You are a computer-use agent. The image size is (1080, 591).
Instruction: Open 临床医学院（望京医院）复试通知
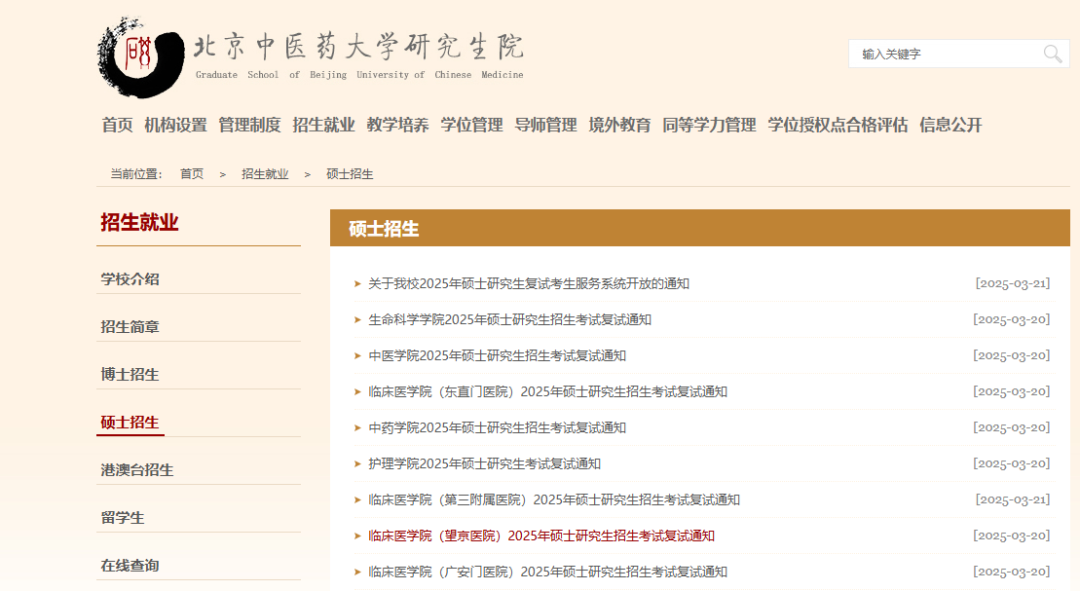[541, 536]
